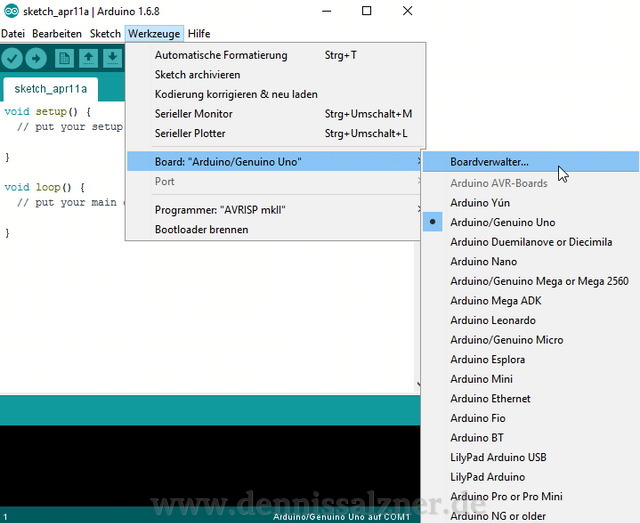Select Arduino BT board
Image resolution: width=640 pixels, height=523 pixels.
pos(531,438)
